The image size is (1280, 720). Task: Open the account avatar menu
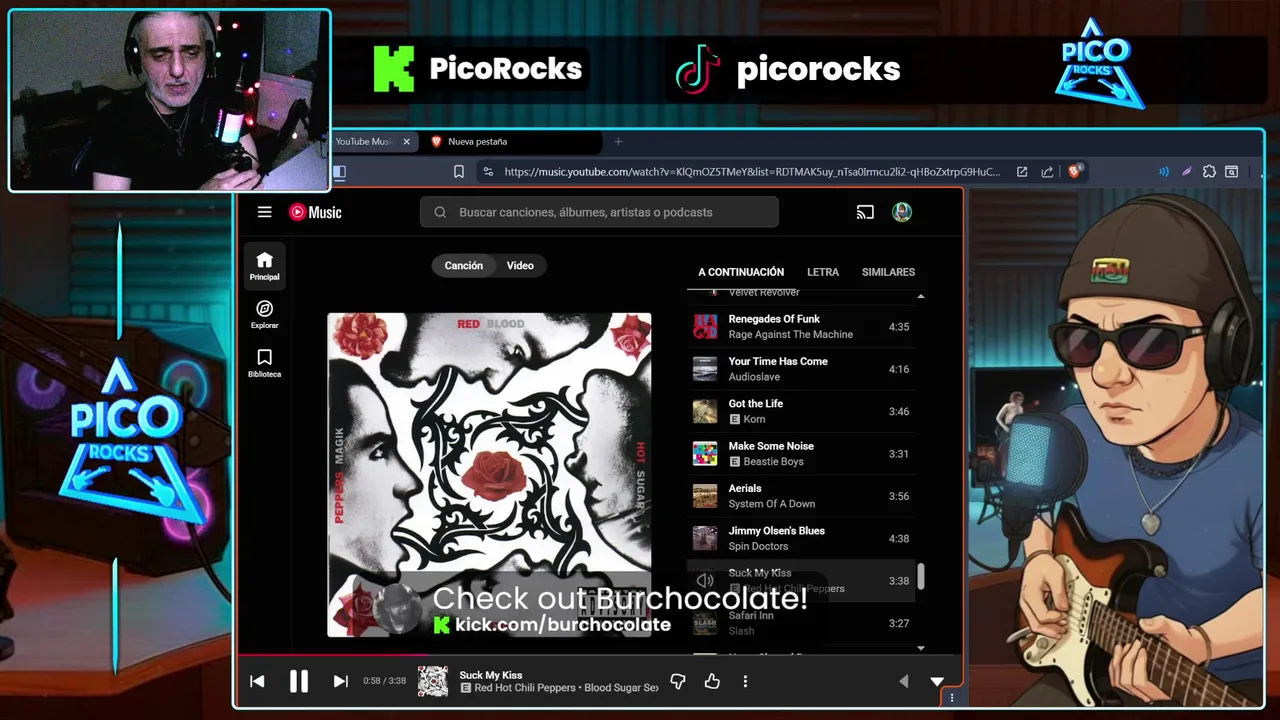pos(902,212)
